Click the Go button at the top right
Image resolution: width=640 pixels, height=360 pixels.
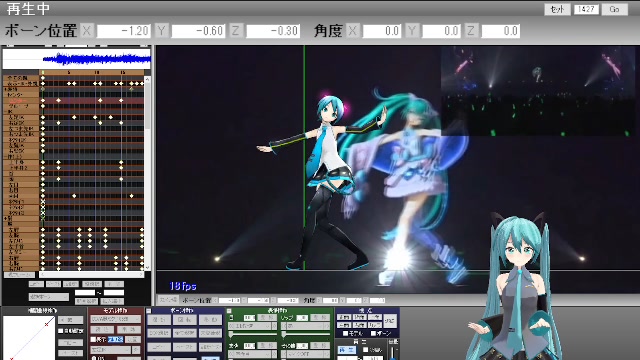(615, 9)
